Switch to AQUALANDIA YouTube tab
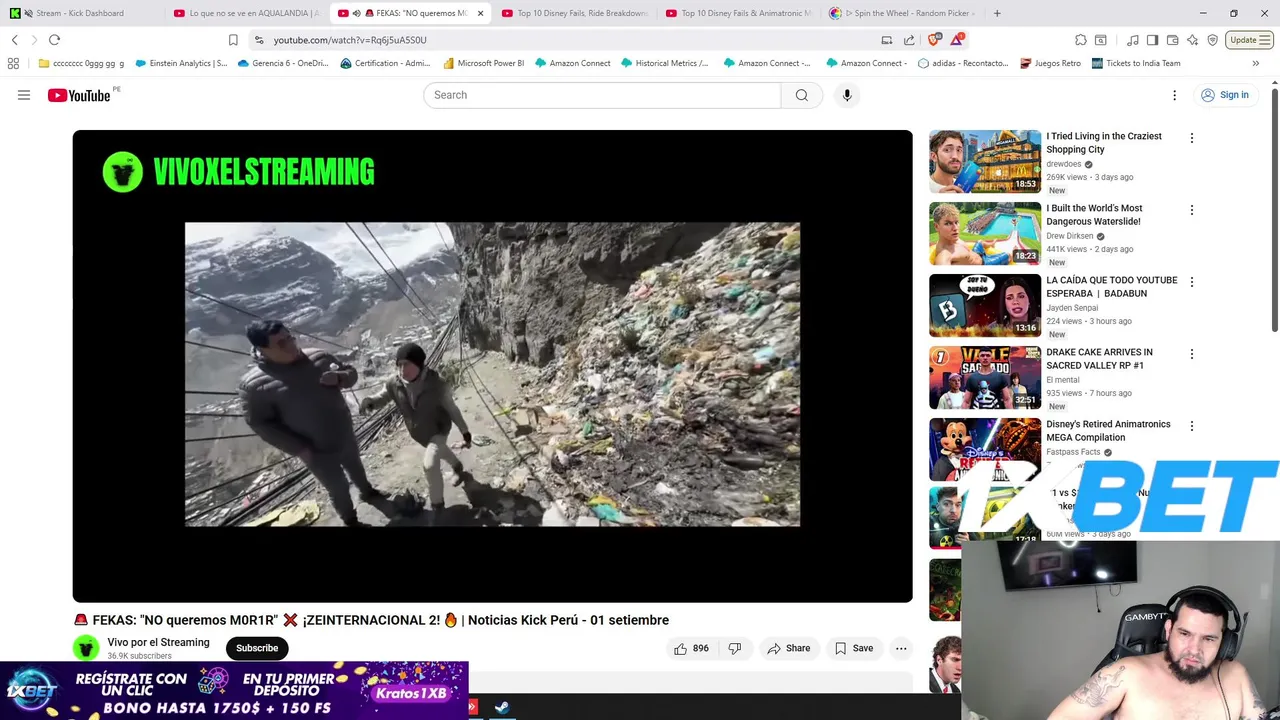The height and width of the screenshot is (720, 1280). click(x=245, y=13)
